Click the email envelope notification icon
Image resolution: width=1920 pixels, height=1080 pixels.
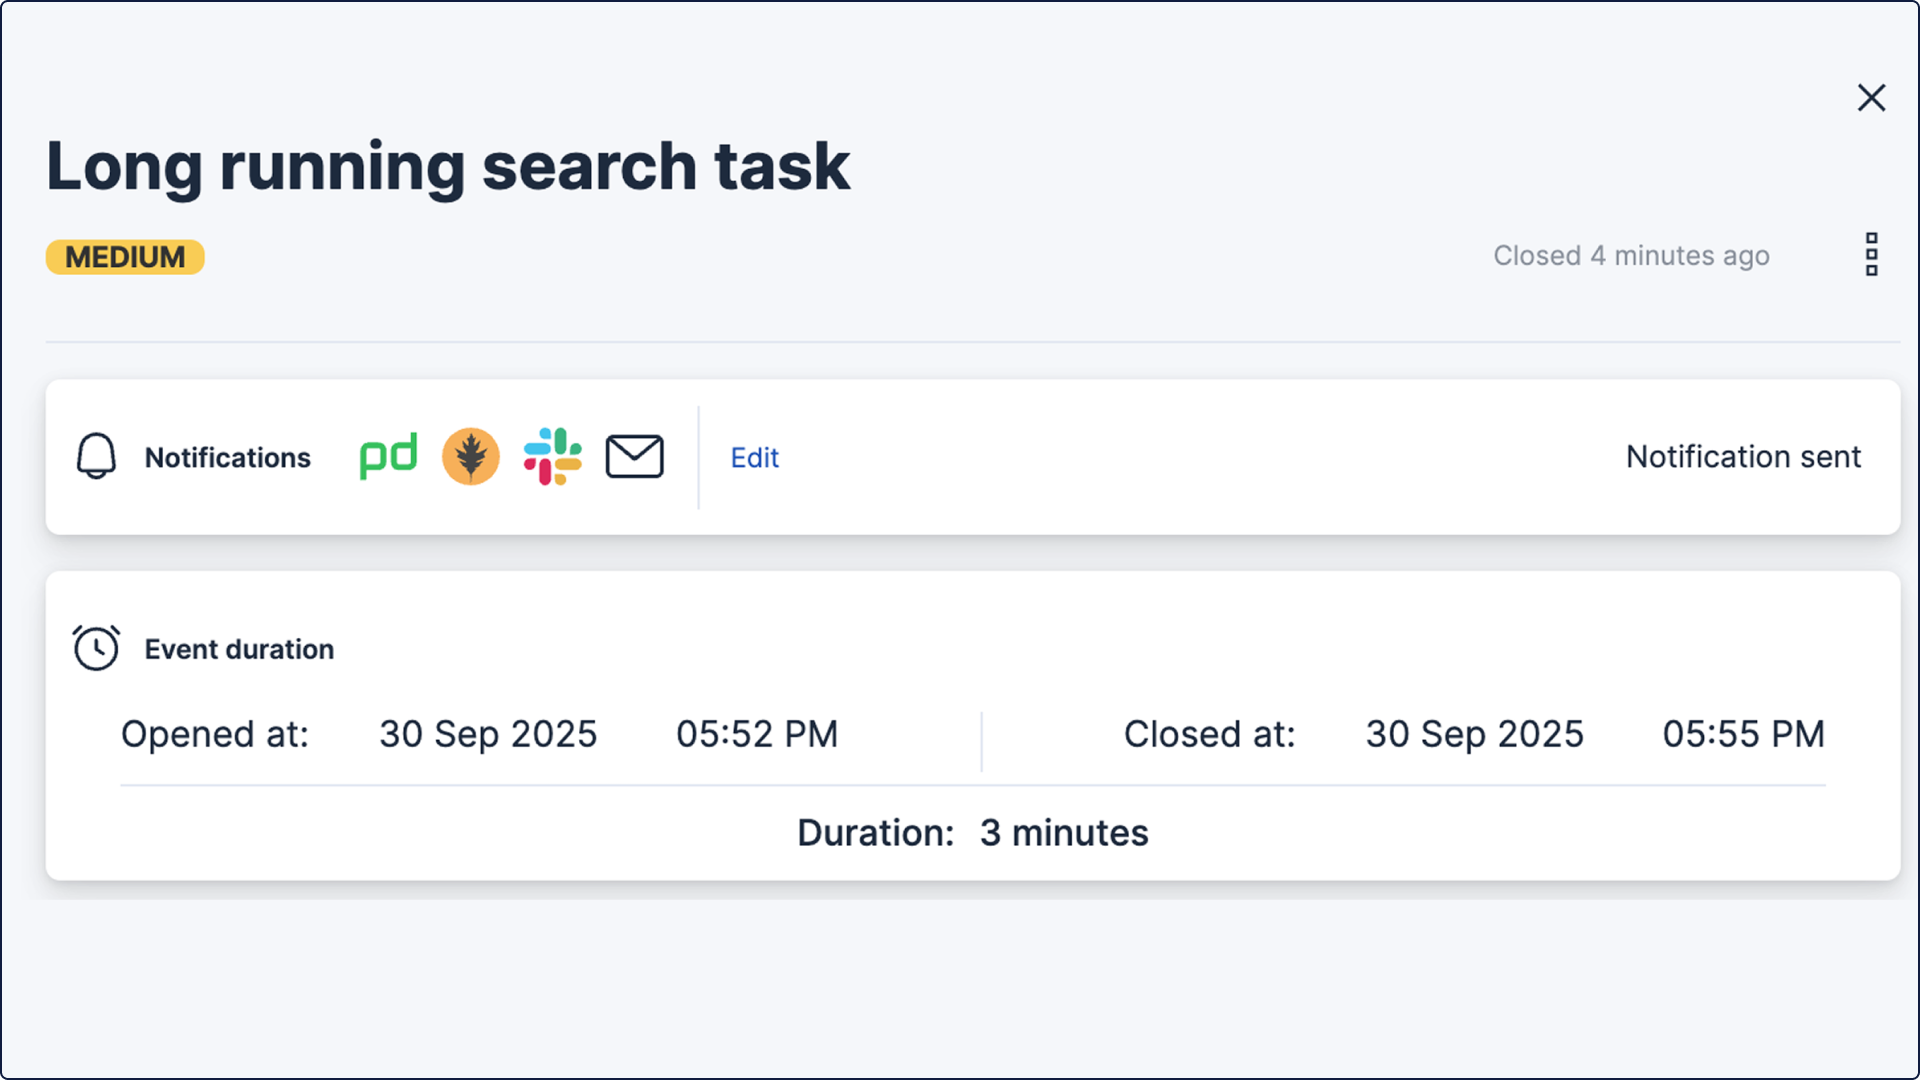pos(635,457)
